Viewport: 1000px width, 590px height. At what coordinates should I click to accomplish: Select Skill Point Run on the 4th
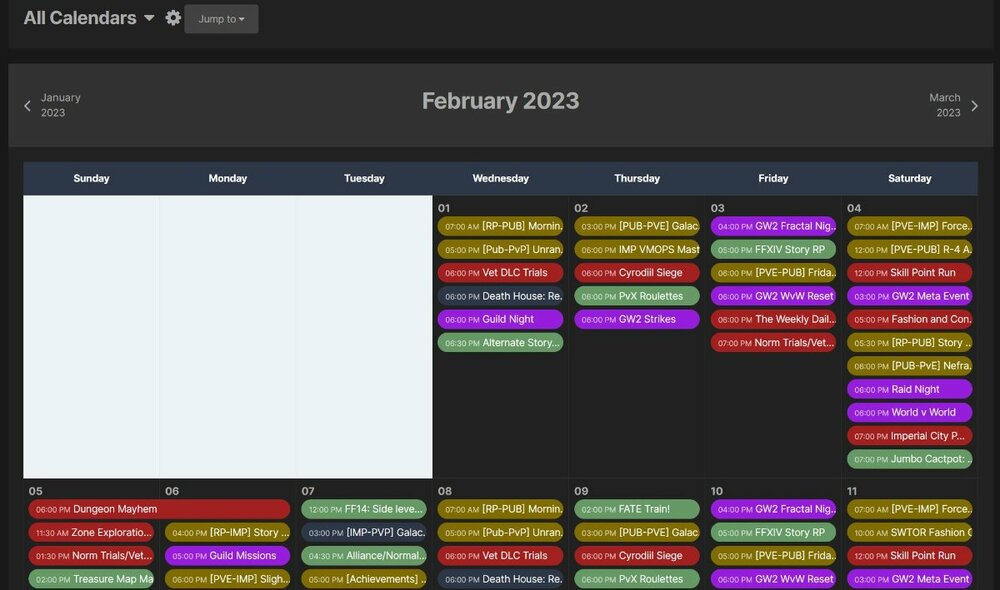click(909, 273)
